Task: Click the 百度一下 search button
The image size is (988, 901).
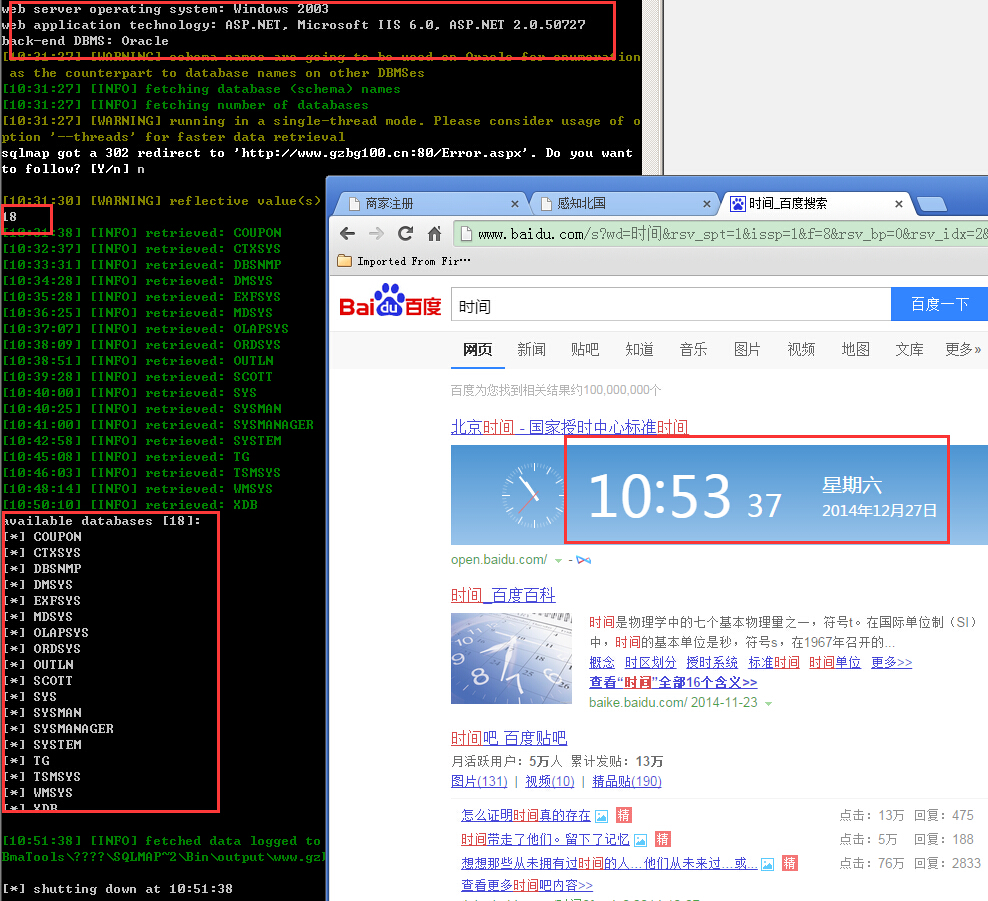Action: pyautogui.click(x=939, y=305)
